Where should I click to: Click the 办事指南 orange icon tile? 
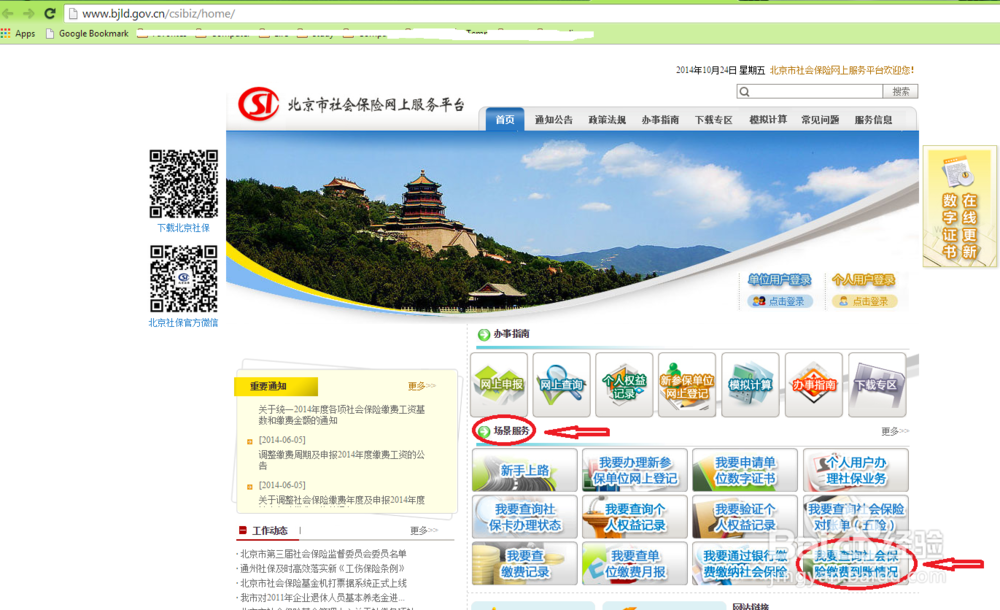[x=814, y=385]
